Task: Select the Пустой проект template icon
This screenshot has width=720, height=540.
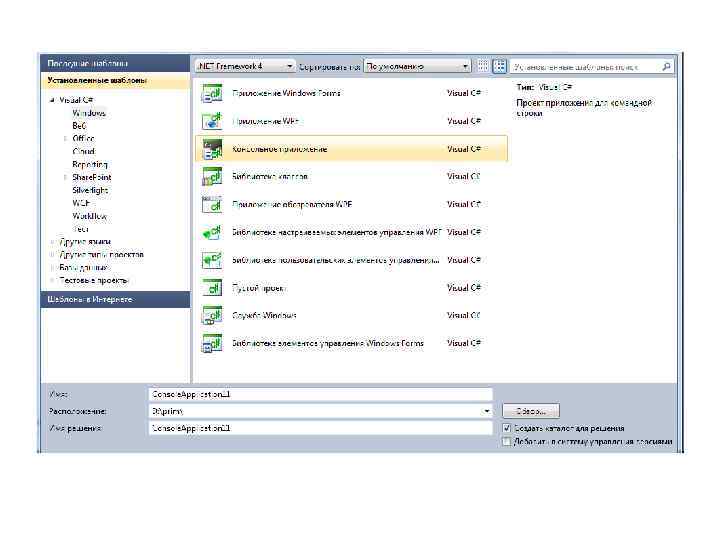Action: pyautogui.click(x=212, y=288)
